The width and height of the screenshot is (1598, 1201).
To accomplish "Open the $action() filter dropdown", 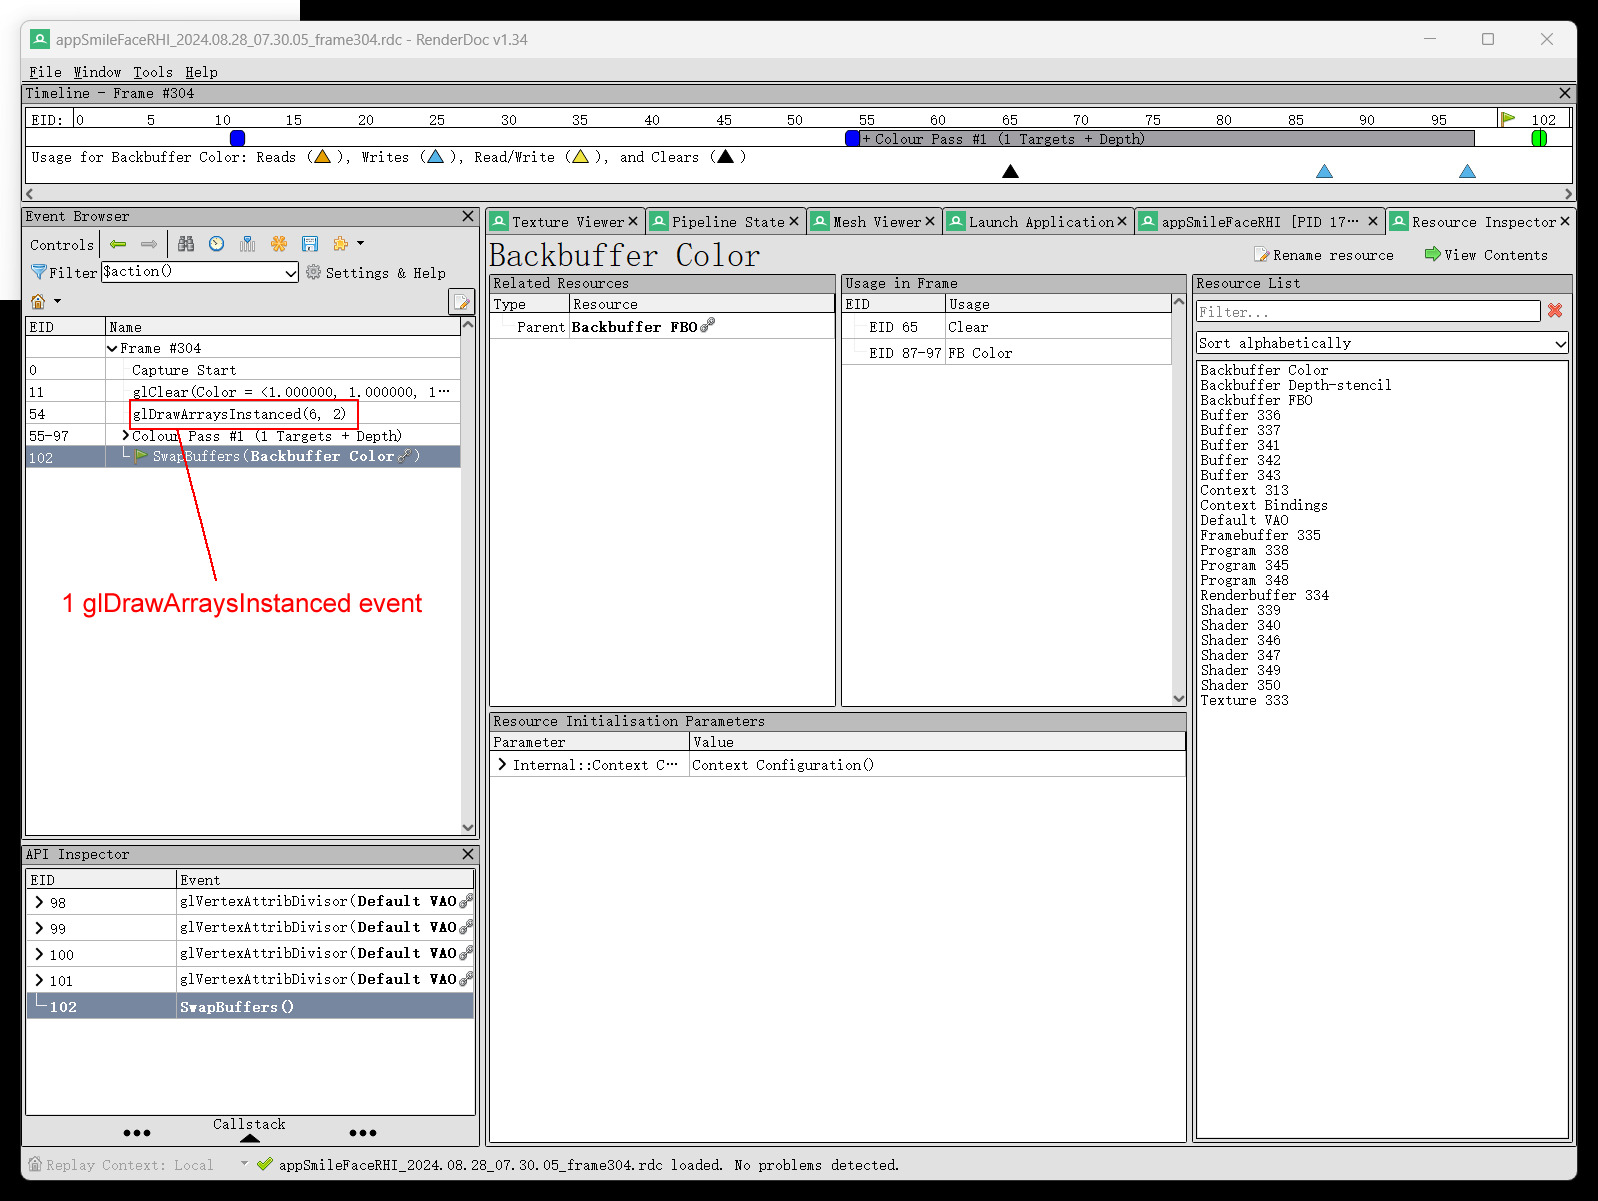I will [x=290, y=273].
